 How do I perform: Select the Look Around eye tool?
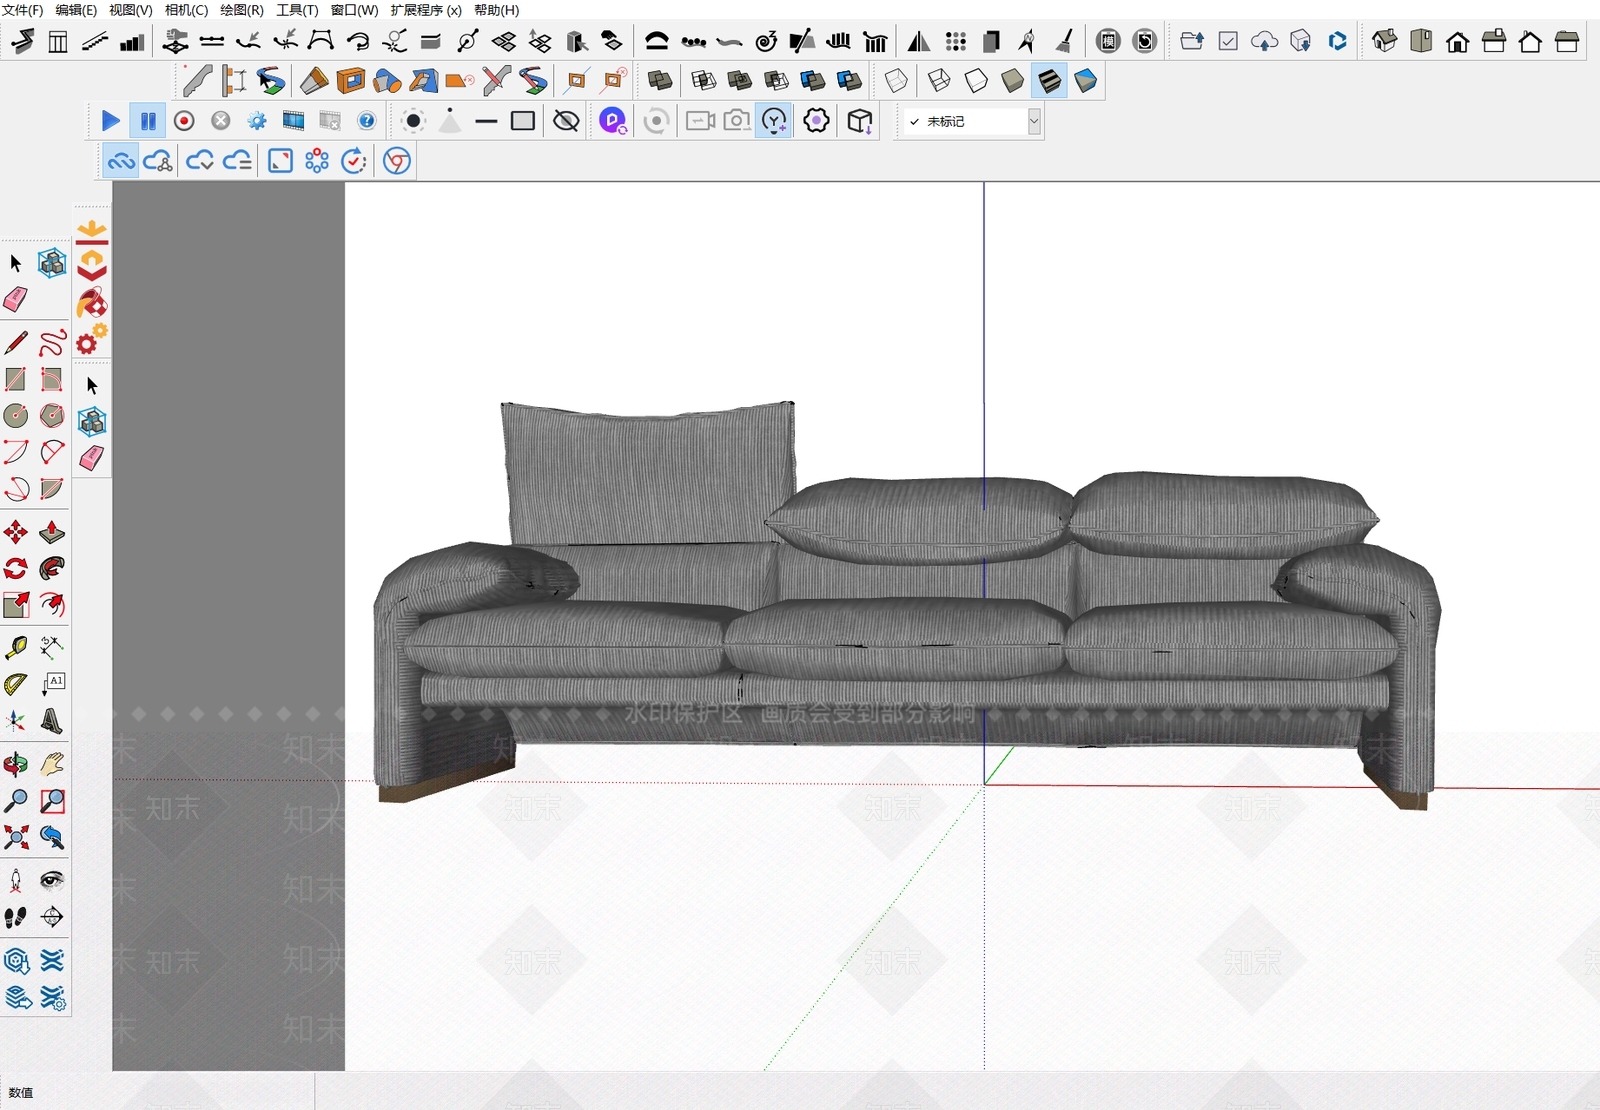point(52,880)
